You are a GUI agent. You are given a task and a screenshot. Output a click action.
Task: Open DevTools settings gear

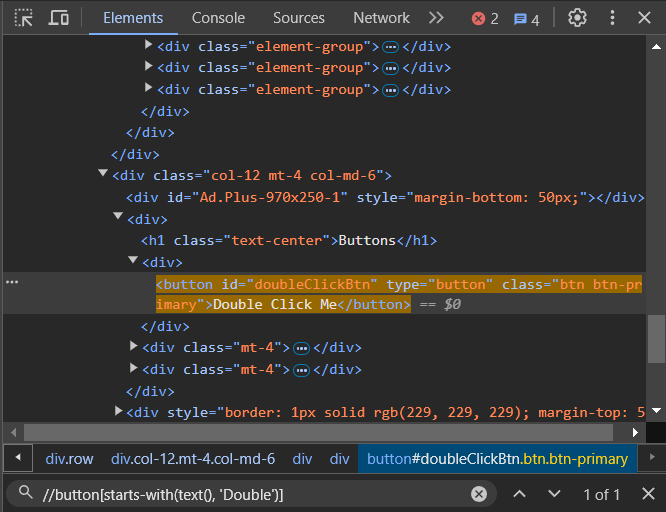577,18
